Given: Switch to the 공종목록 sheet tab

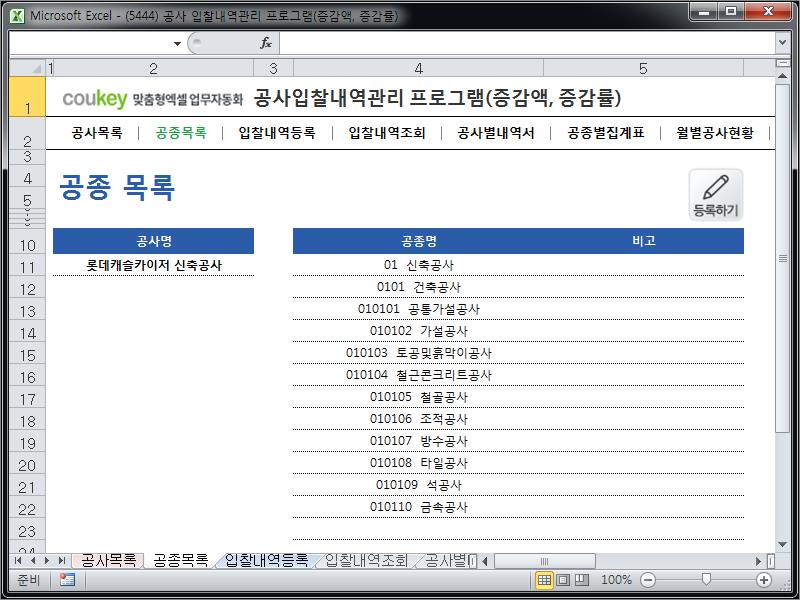Looking at the screenshot, I should pos(181,561).
